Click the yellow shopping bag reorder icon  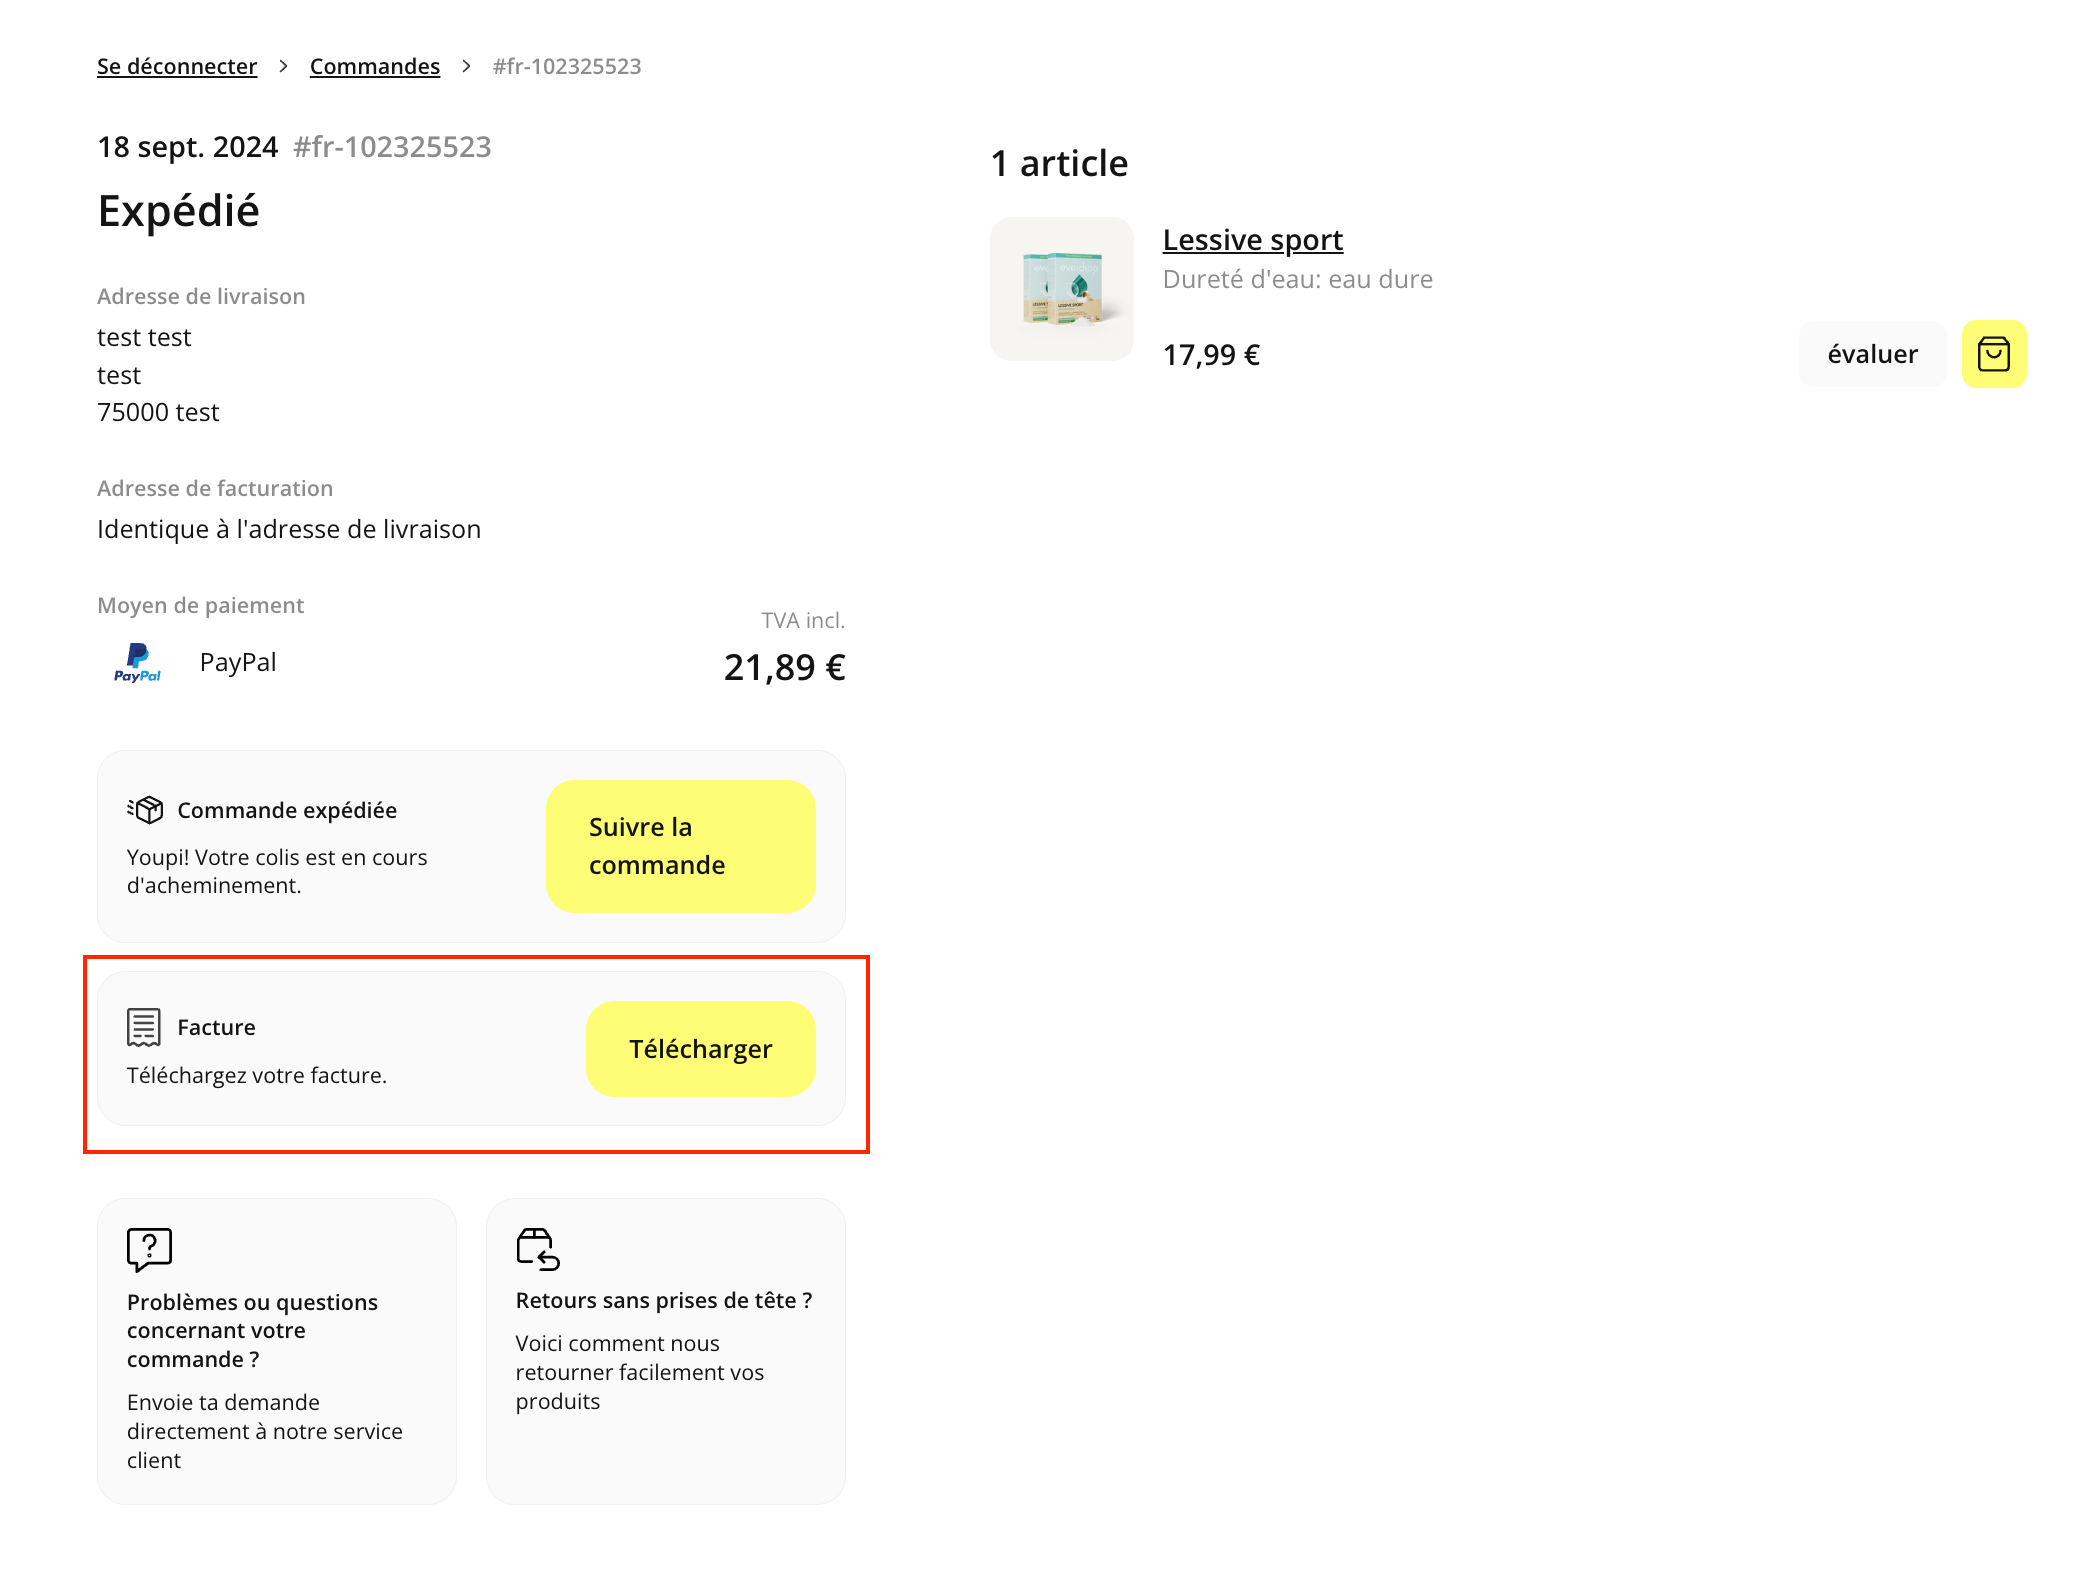pyautogui.click(x=1993, y=354)
